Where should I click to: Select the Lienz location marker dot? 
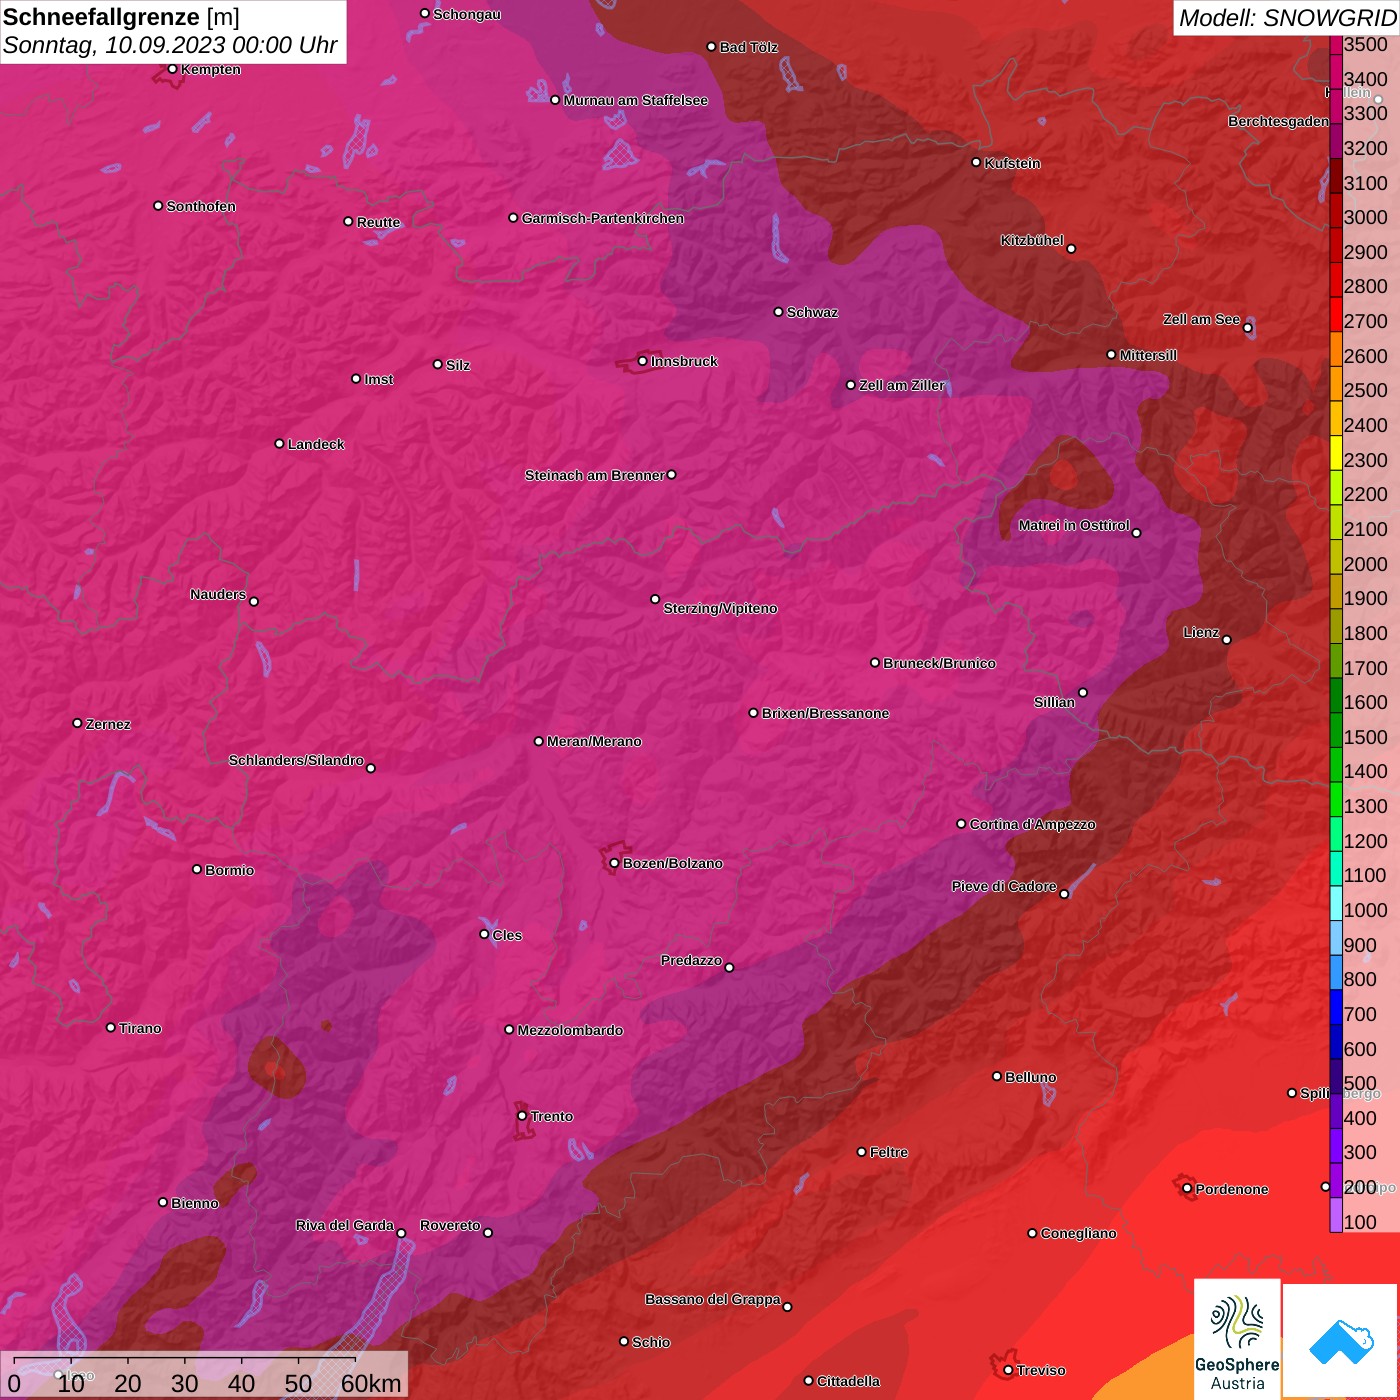coord(1226,640)
